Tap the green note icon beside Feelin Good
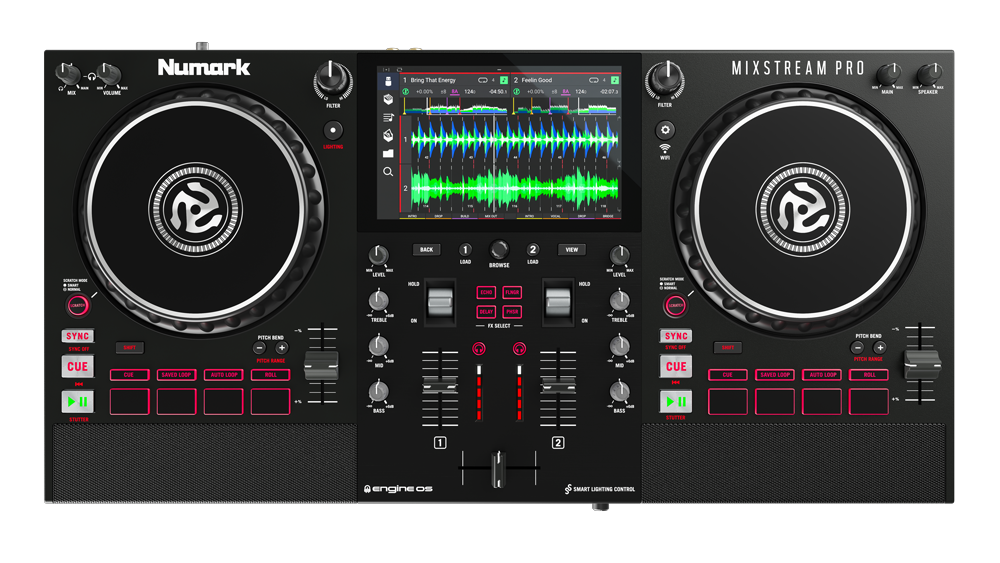This screenshot has height=563, width=1000. [615, 80]
